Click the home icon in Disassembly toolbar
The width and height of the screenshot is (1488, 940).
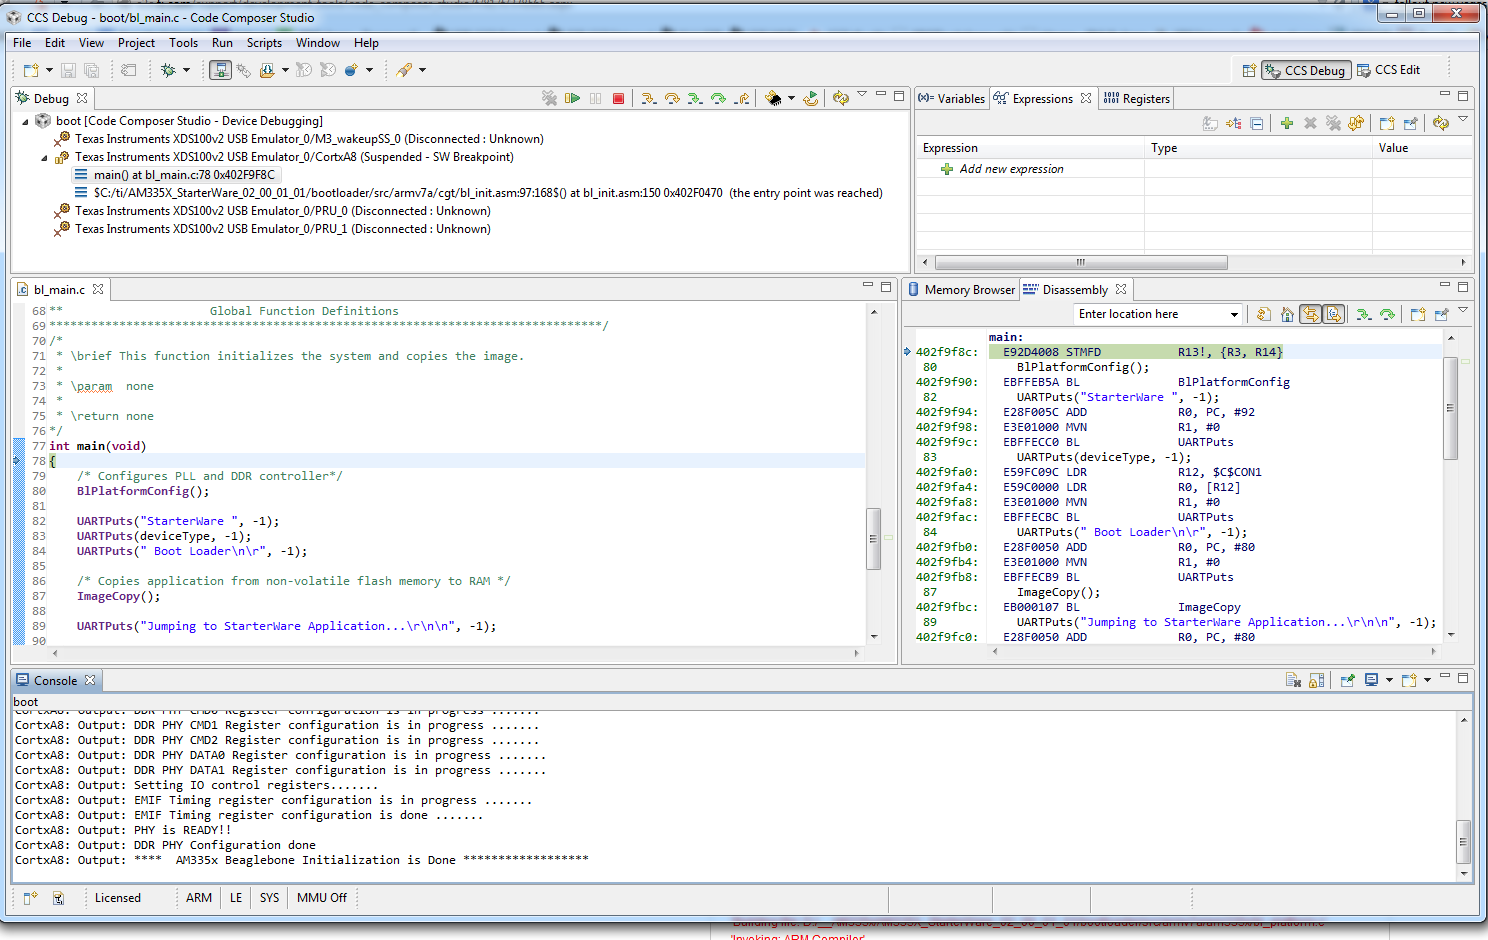coord(1287,314)
